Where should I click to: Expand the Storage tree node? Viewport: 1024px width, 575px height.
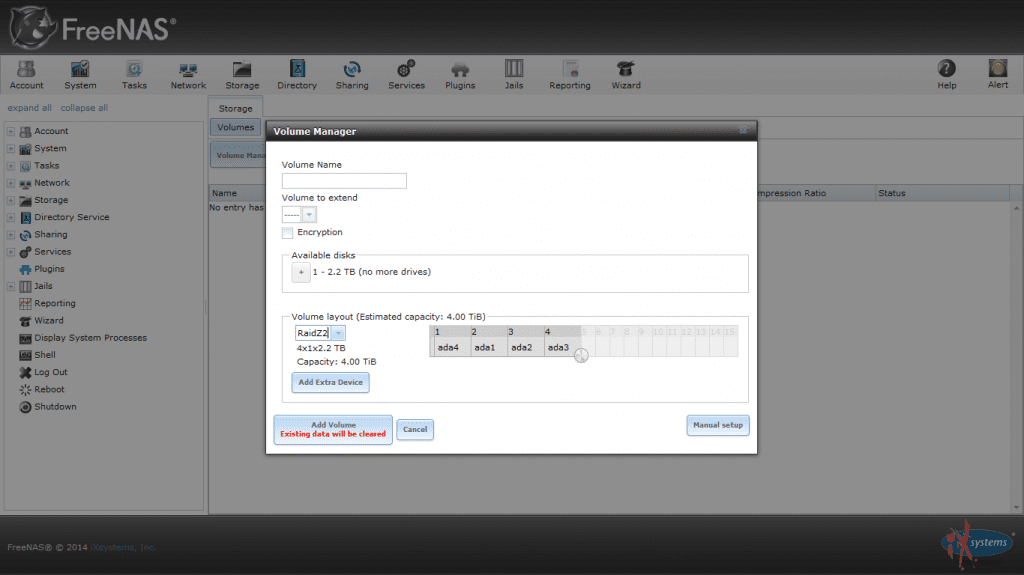coord(10,200)
